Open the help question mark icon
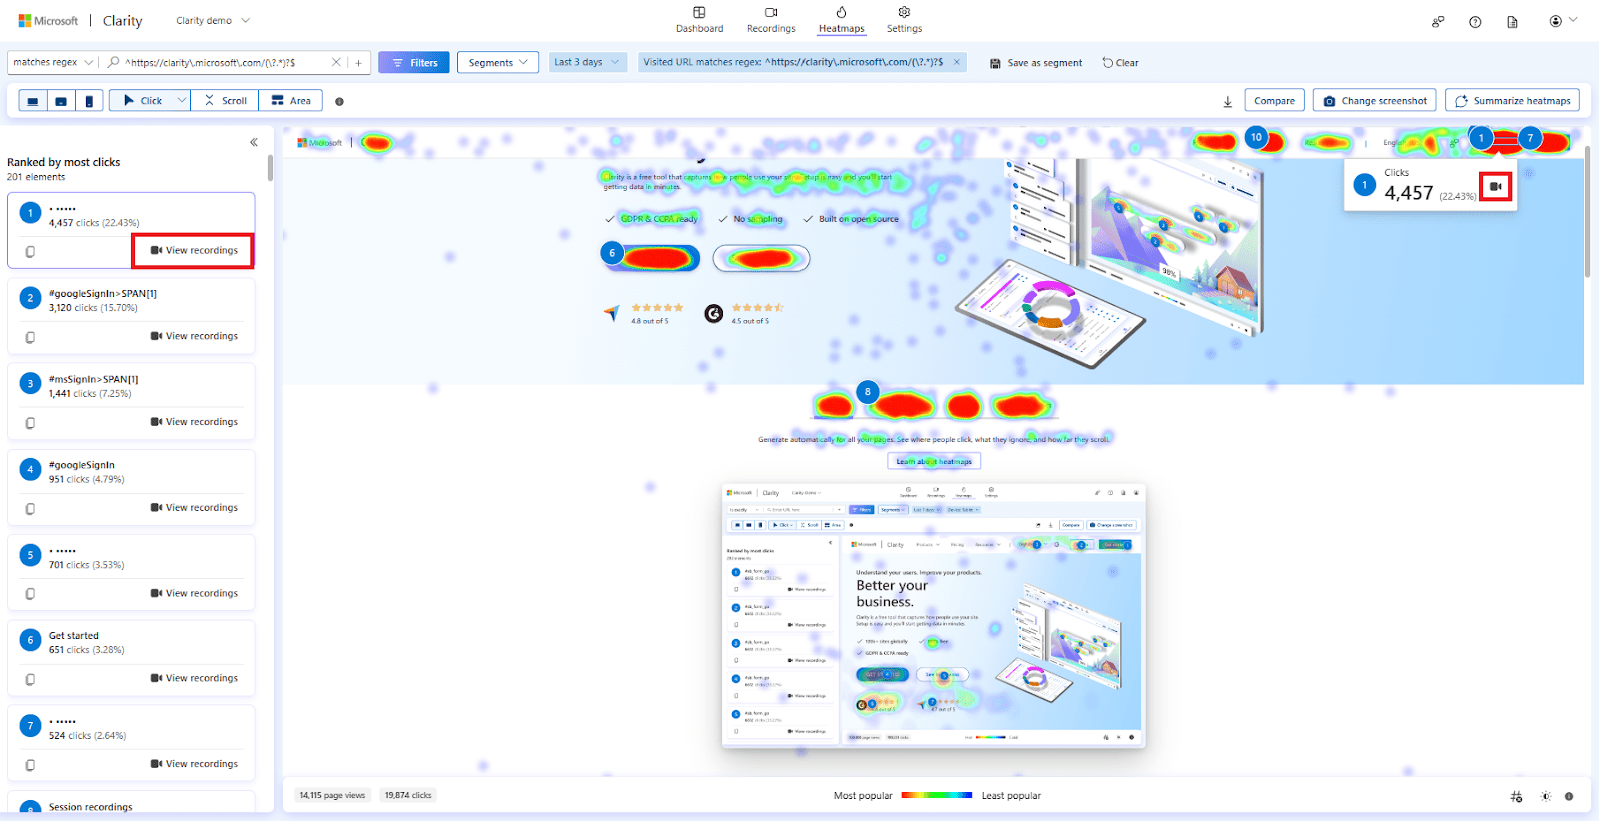 click(1475, 22)
